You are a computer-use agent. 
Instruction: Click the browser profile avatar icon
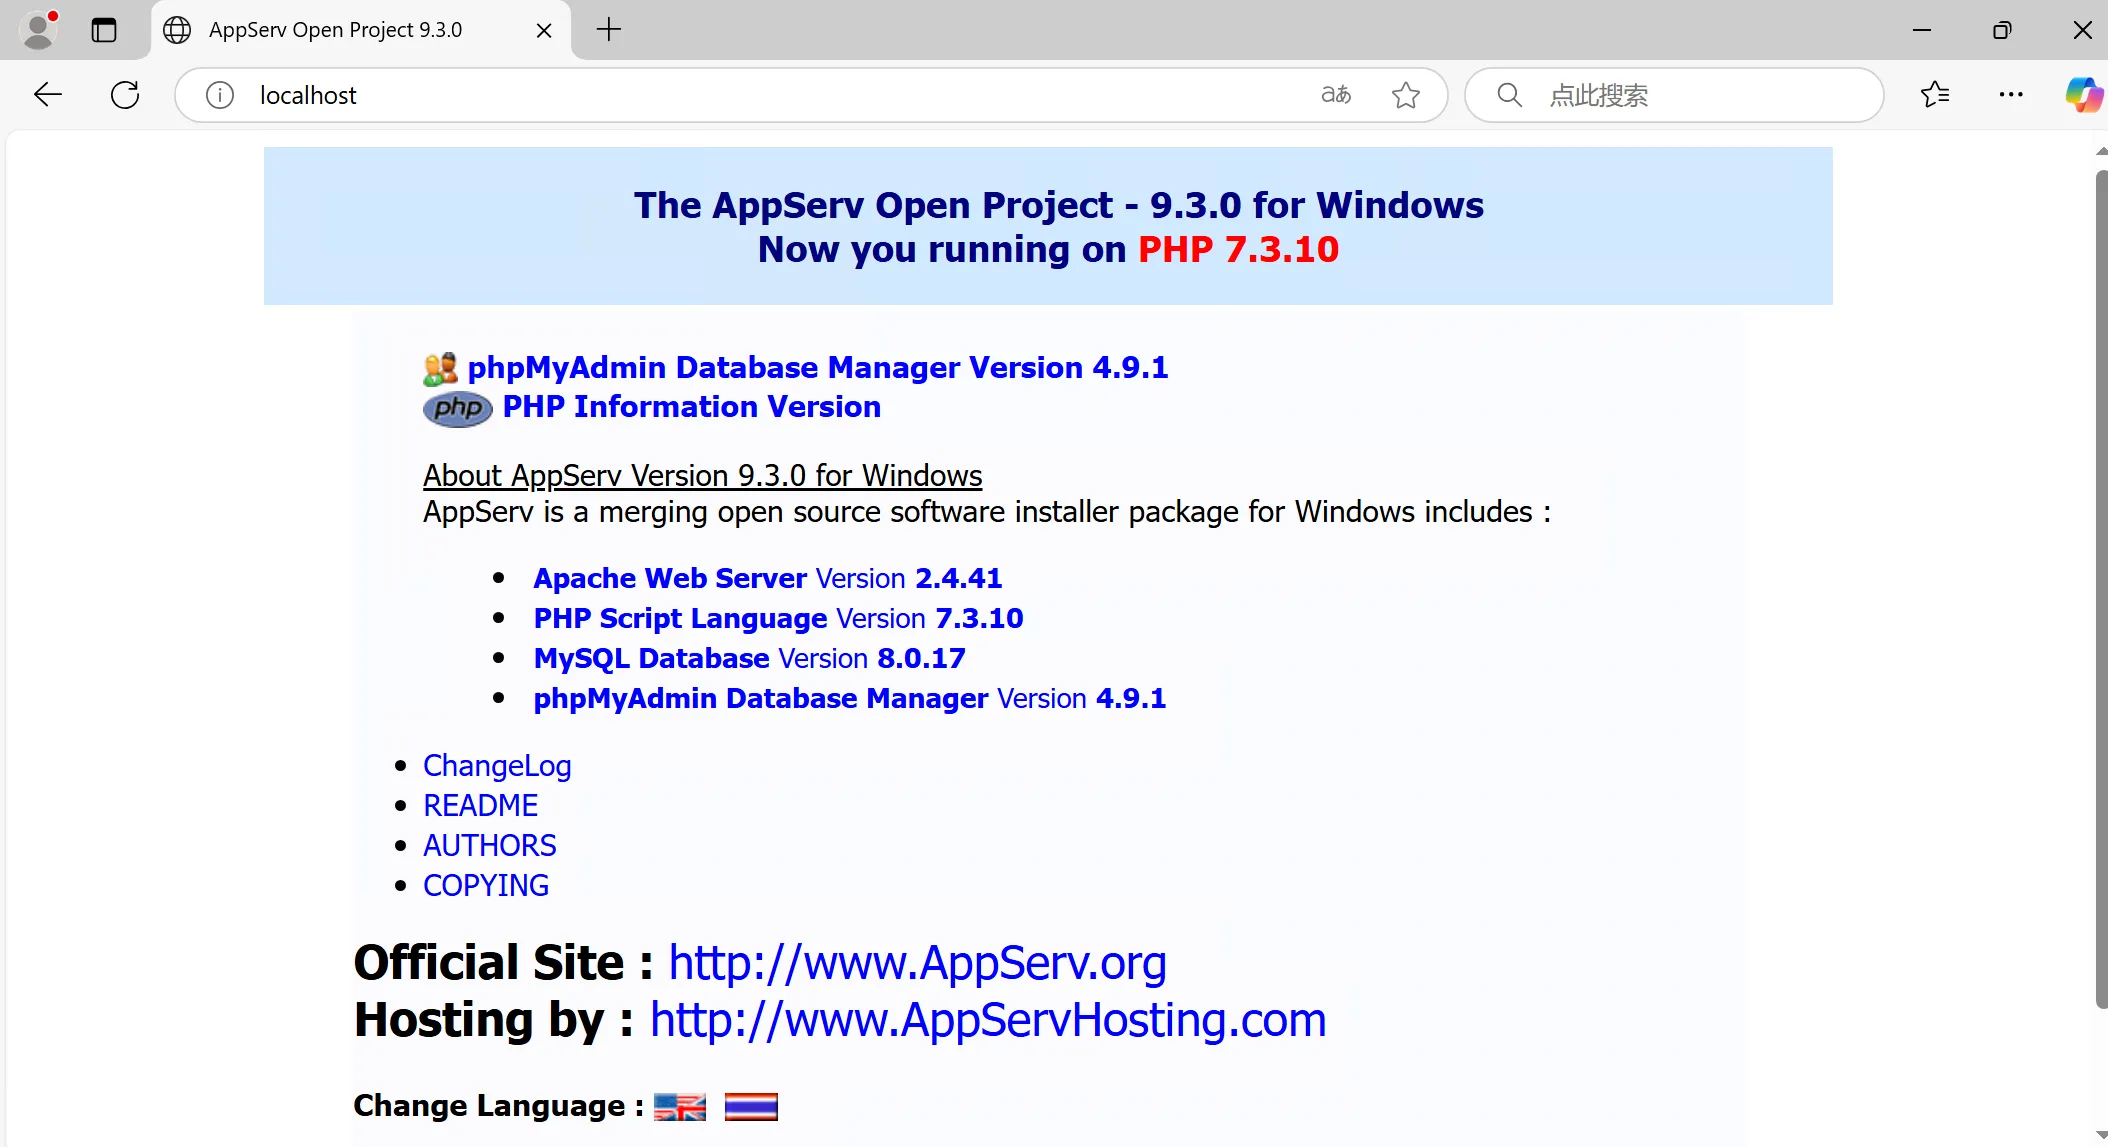[38, 30]
